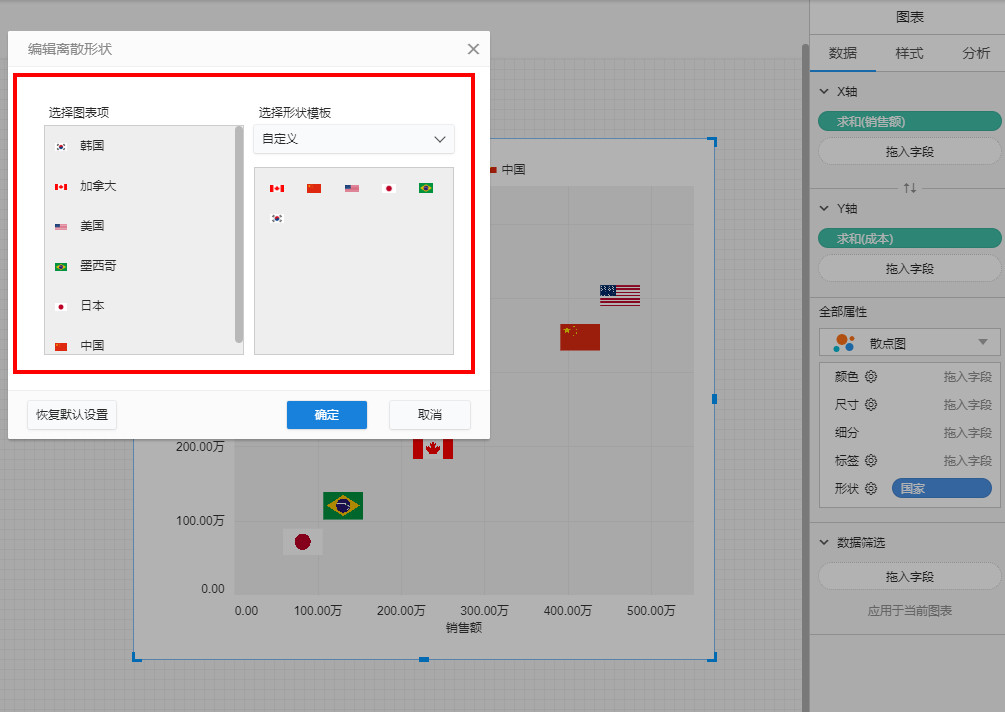
Task: Click the 求和(销售额) field pill
Action: [x=909, y=121]
